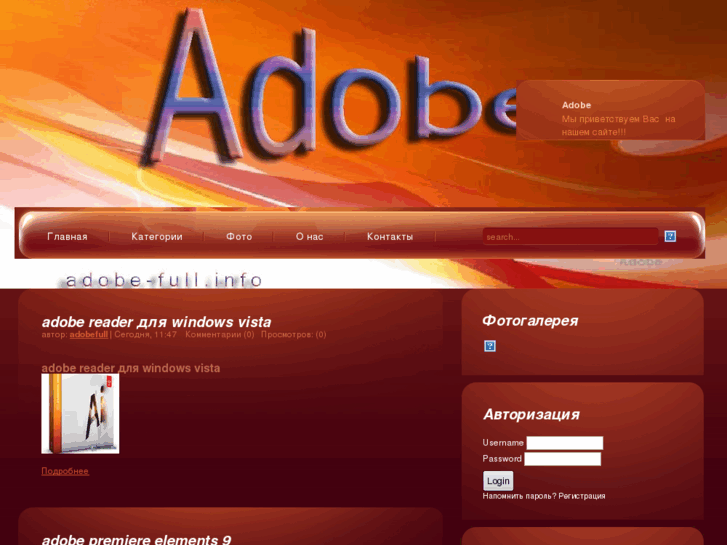The height and width of the screenshot is (545, 727).
Task: Open the Регистрация link
Action: pyautogui.click(x=582, y=496)
